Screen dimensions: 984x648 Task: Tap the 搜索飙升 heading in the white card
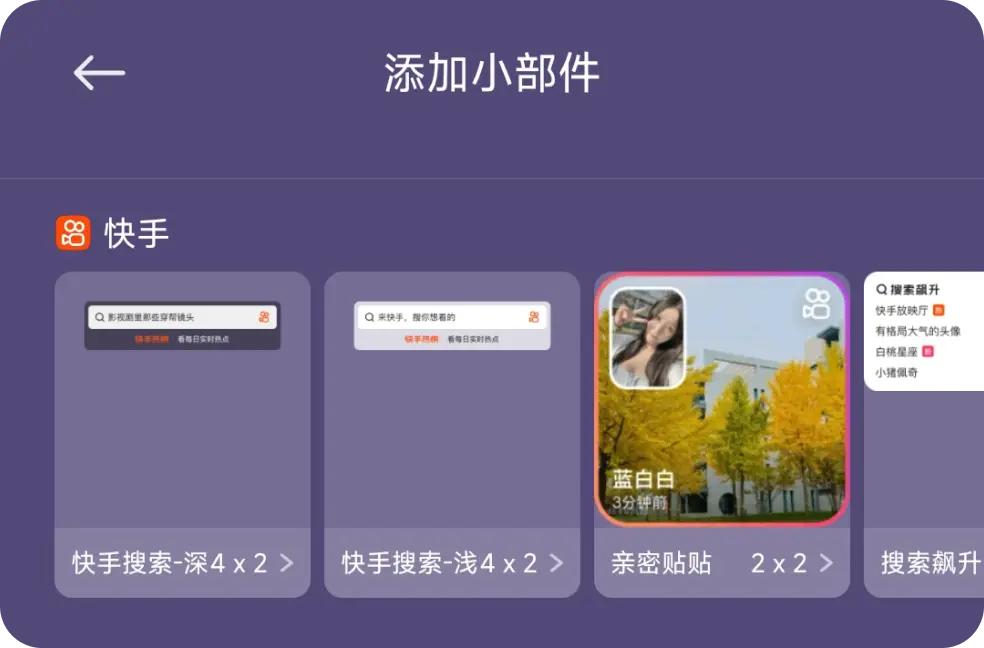[x=915, y=289]
